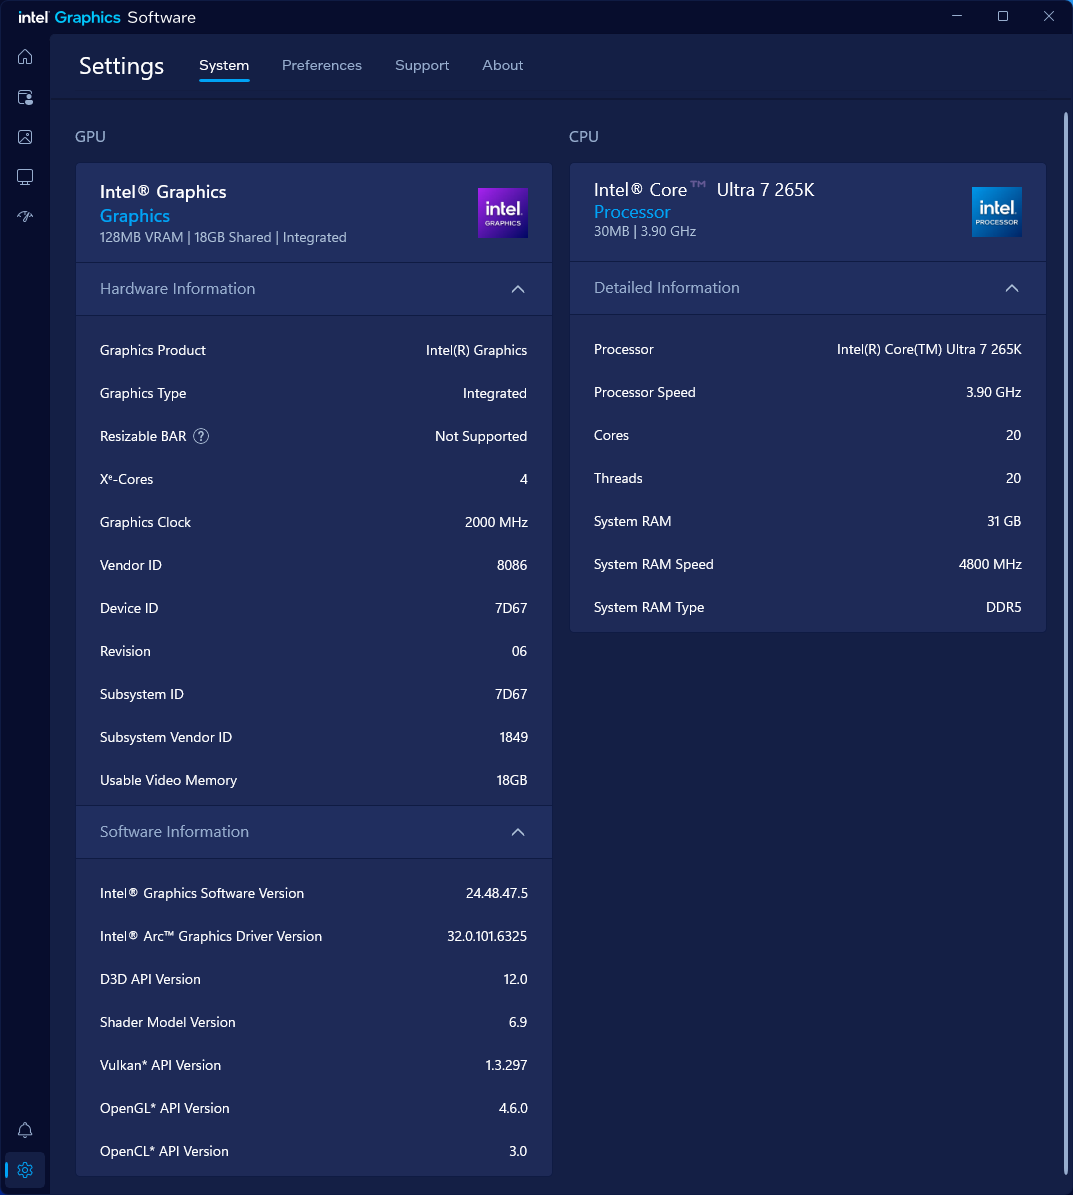The height and width of the screenshot is (1195, 1073).
Task: Maximize the Intel Graphics Software window
Action: point(1003,16)
